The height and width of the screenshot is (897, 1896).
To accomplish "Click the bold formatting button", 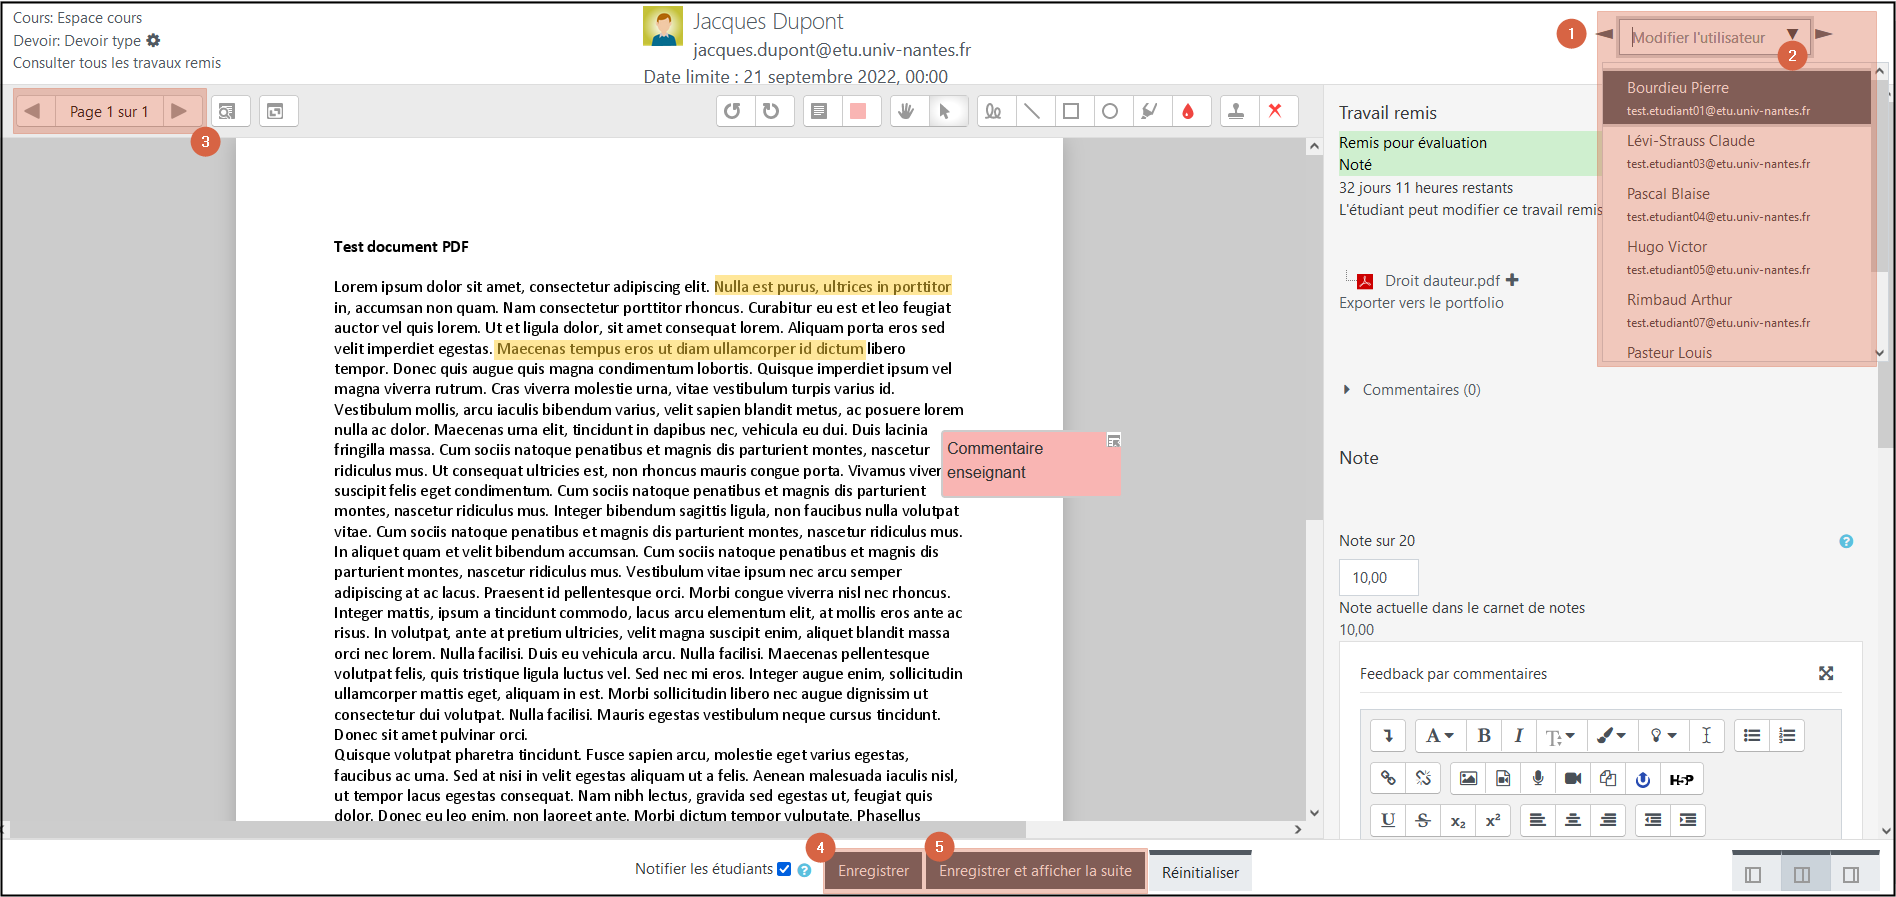I will pos(1484,736).
